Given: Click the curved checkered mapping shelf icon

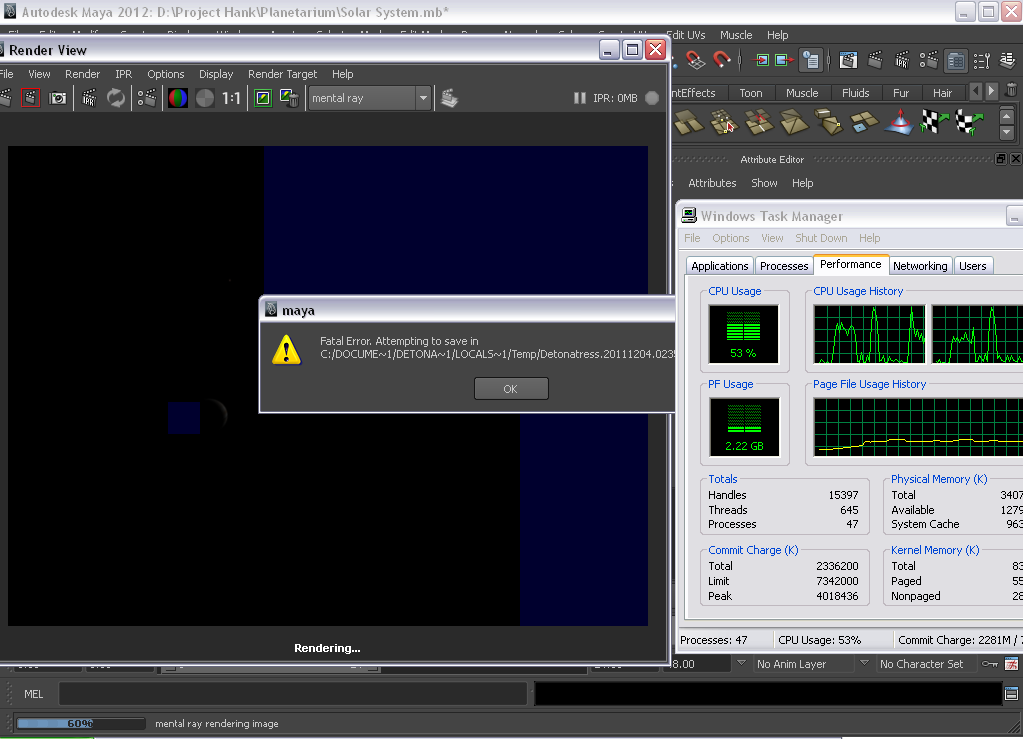Looking at the screenshot, I should click(970, 122).
